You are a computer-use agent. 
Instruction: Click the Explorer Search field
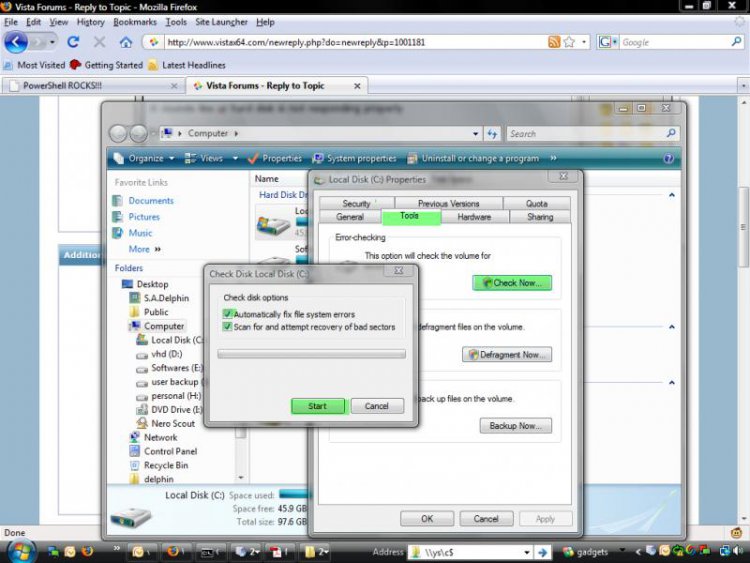586,134
